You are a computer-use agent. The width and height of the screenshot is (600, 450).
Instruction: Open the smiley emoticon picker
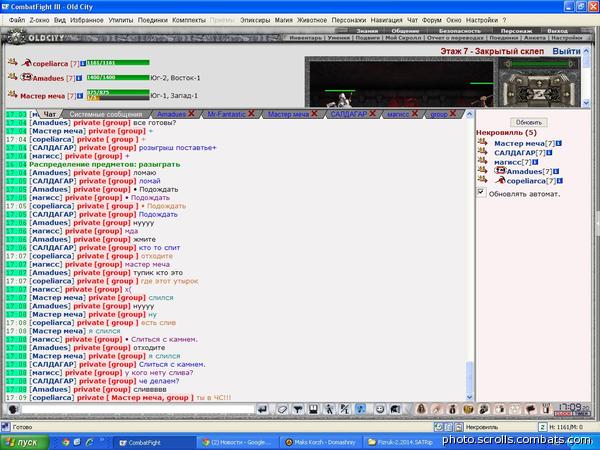pos(380,409)
